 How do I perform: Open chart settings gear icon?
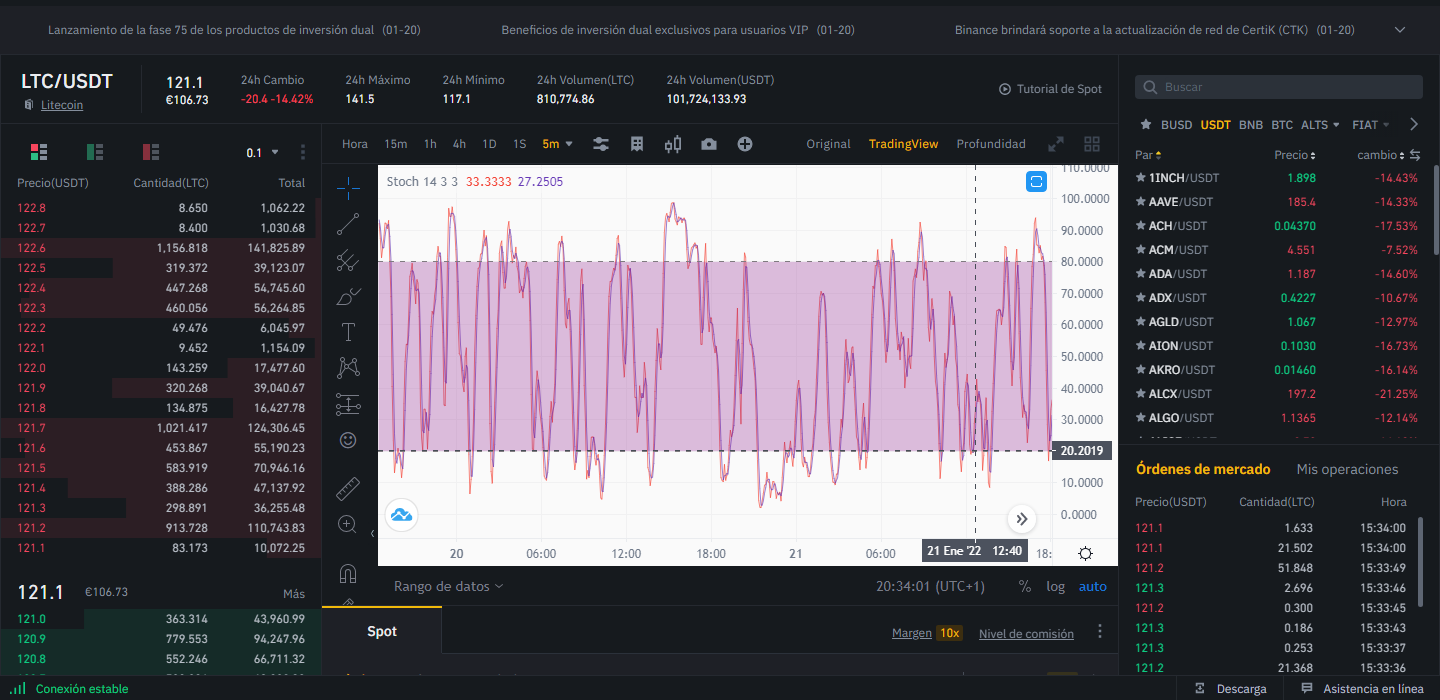[x=1085, y=553]
